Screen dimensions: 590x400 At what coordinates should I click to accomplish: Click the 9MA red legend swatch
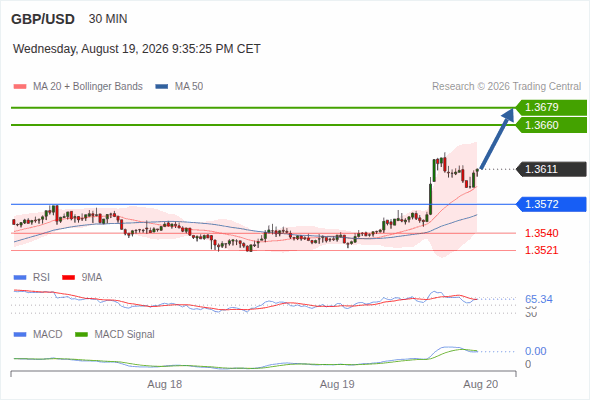click(68, 278)
